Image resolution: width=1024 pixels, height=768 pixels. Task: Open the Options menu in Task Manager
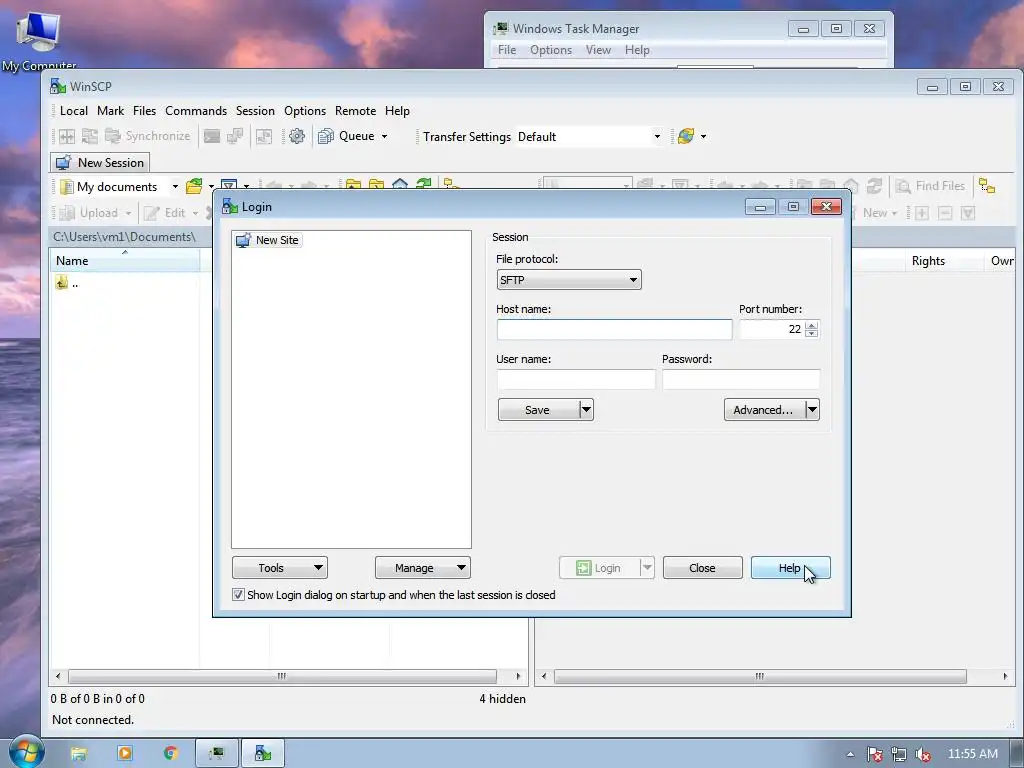click(x=551, y=50)
